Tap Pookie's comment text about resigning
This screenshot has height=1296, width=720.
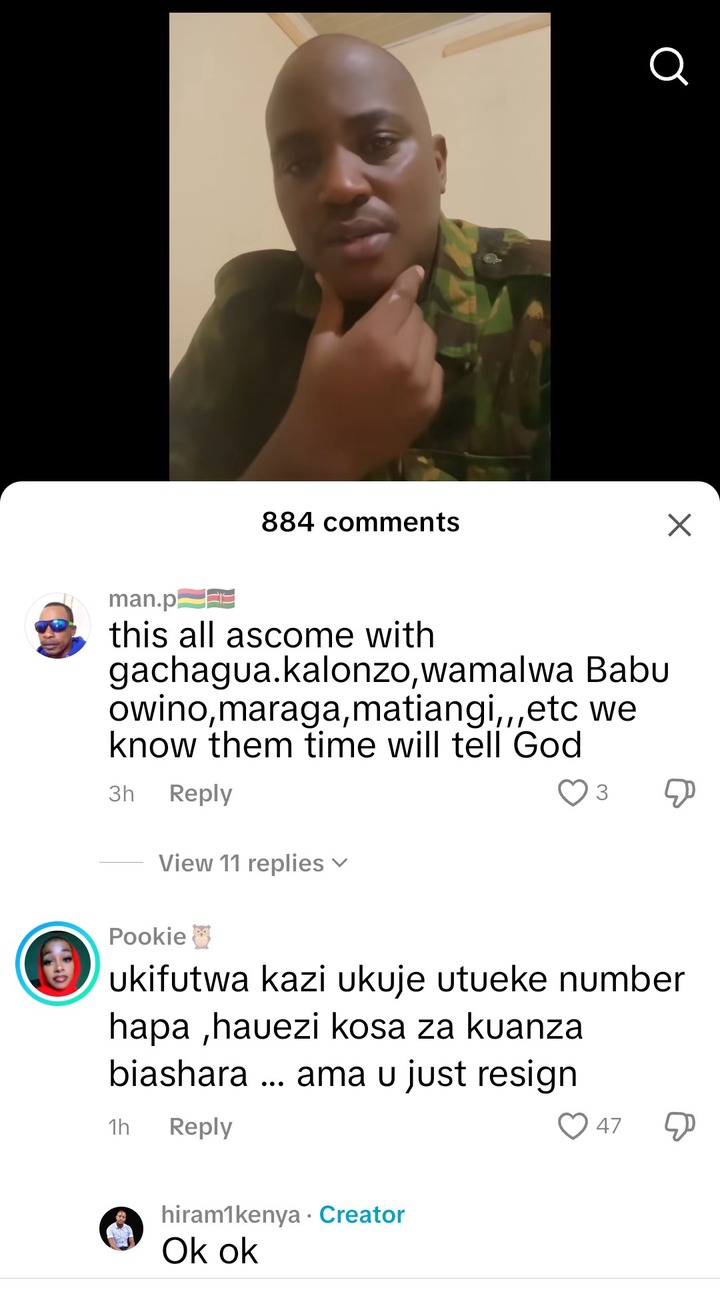click(x=397, y=1027)
